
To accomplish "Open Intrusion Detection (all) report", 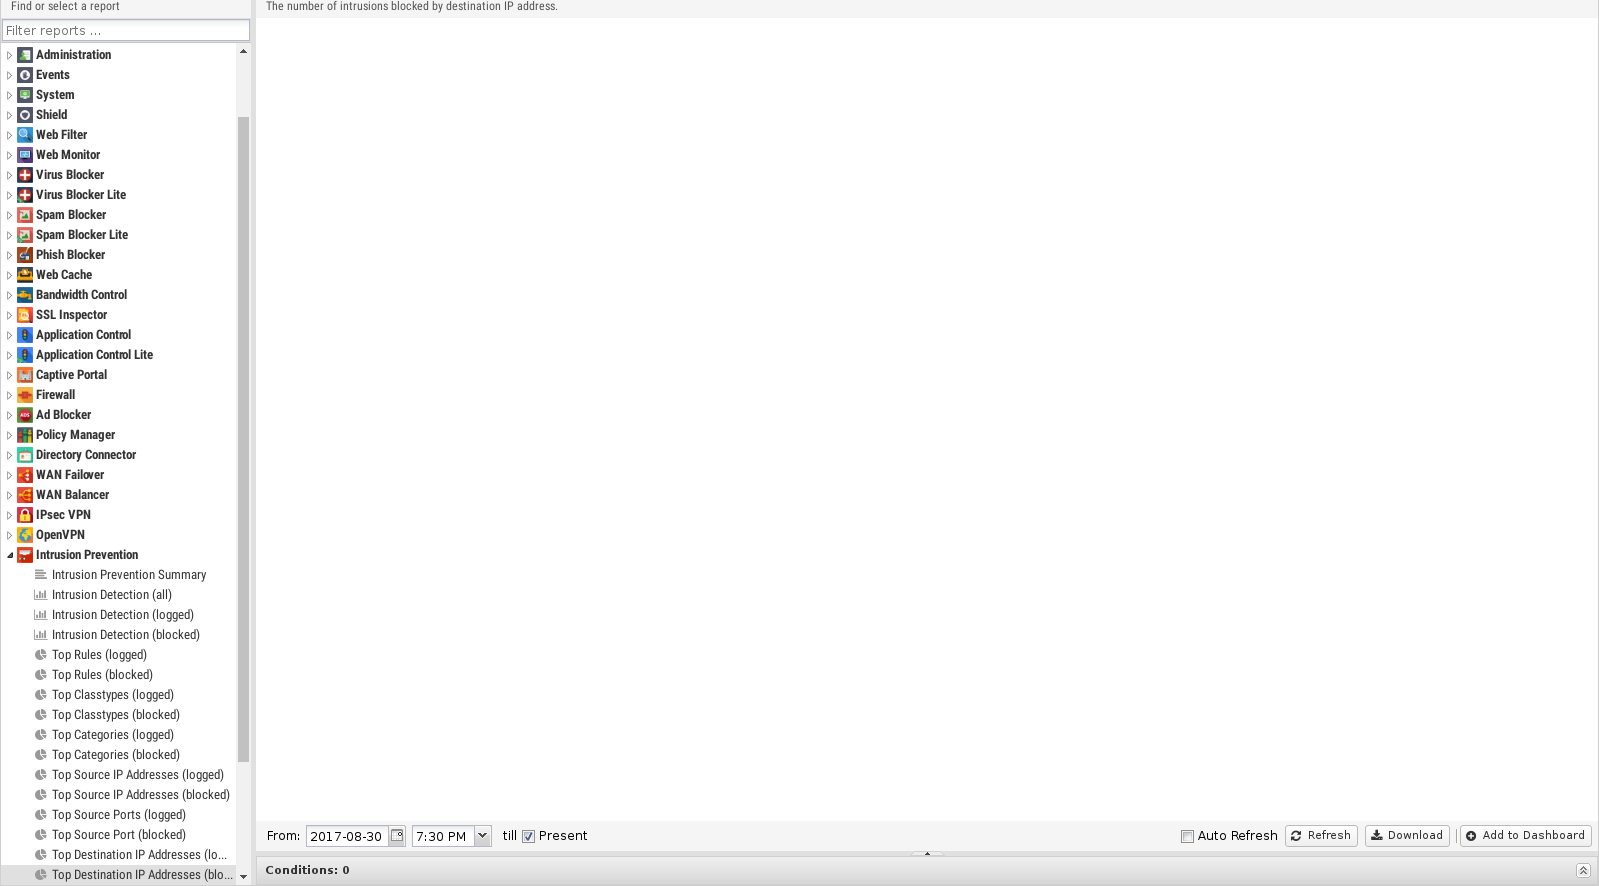I will [x=112, y=595].
